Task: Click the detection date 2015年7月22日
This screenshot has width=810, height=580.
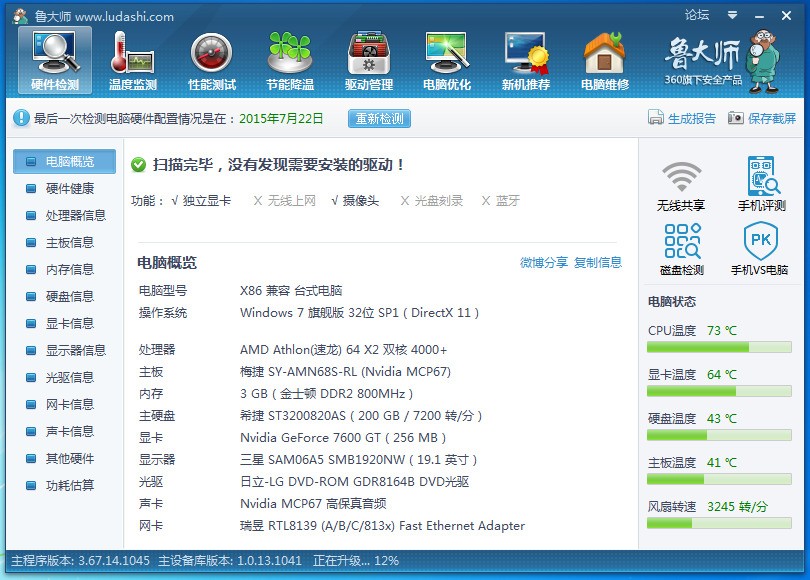Action: pyautogui.click(x=281, y=118)
